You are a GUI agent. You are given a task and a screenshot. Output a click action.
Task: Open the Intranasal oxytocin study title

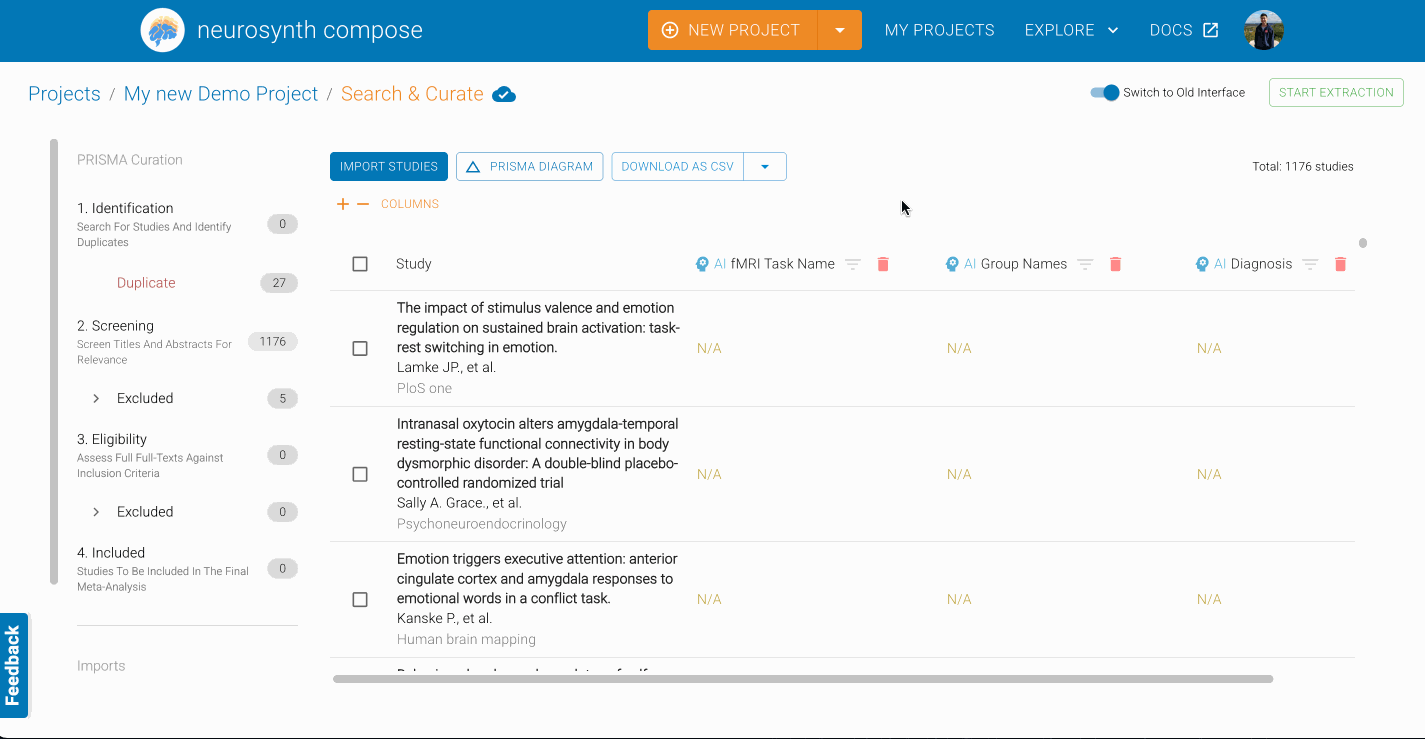click(x=537, y=453)
